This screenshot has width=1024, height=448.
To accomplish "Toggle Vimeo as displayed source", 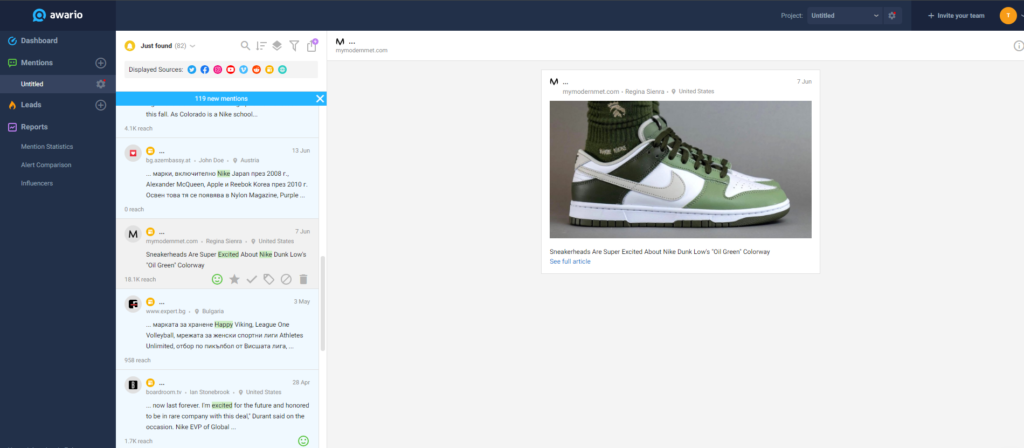I will 244,69.
